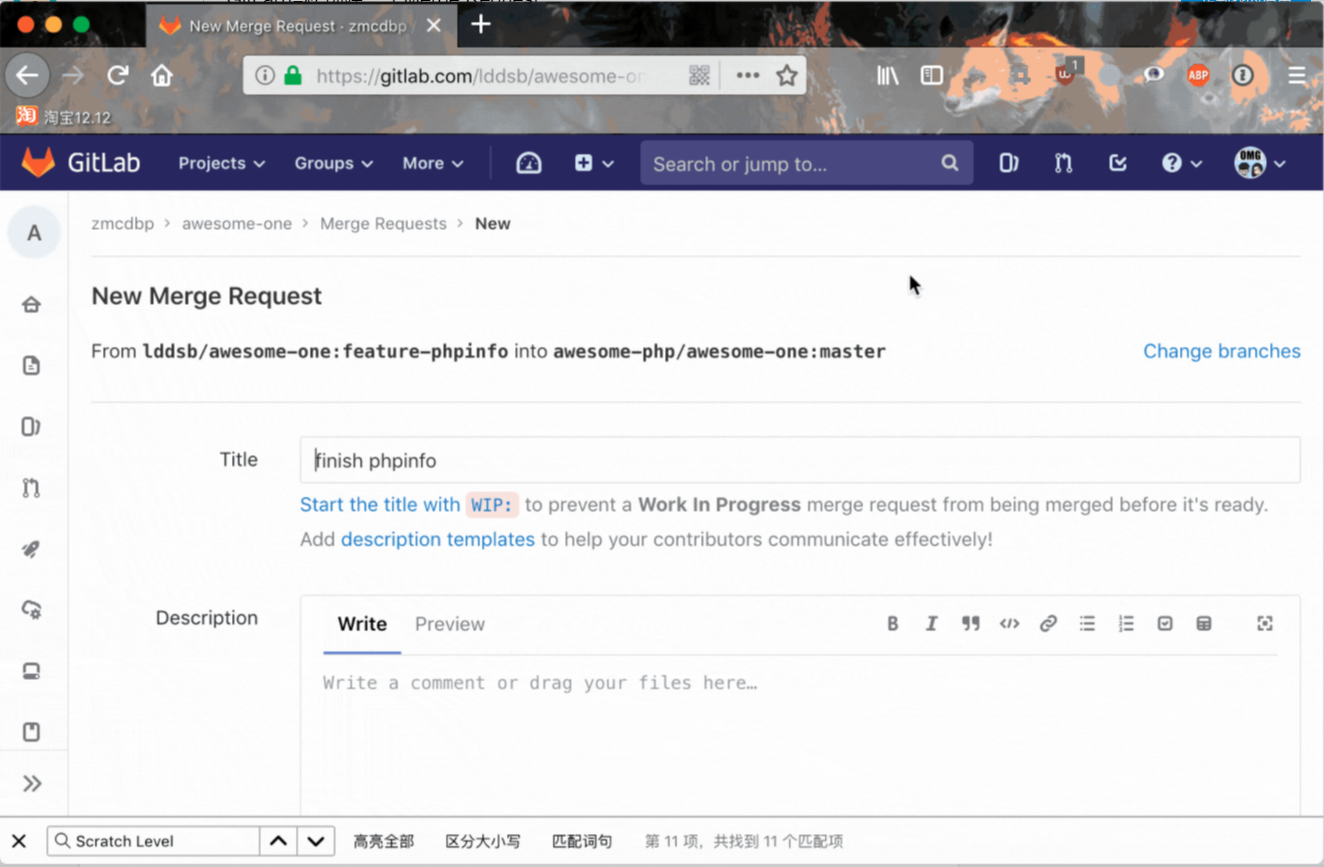Insert a table into the description
Screen dimensions: 1324x867
[x=1204, y=623]
